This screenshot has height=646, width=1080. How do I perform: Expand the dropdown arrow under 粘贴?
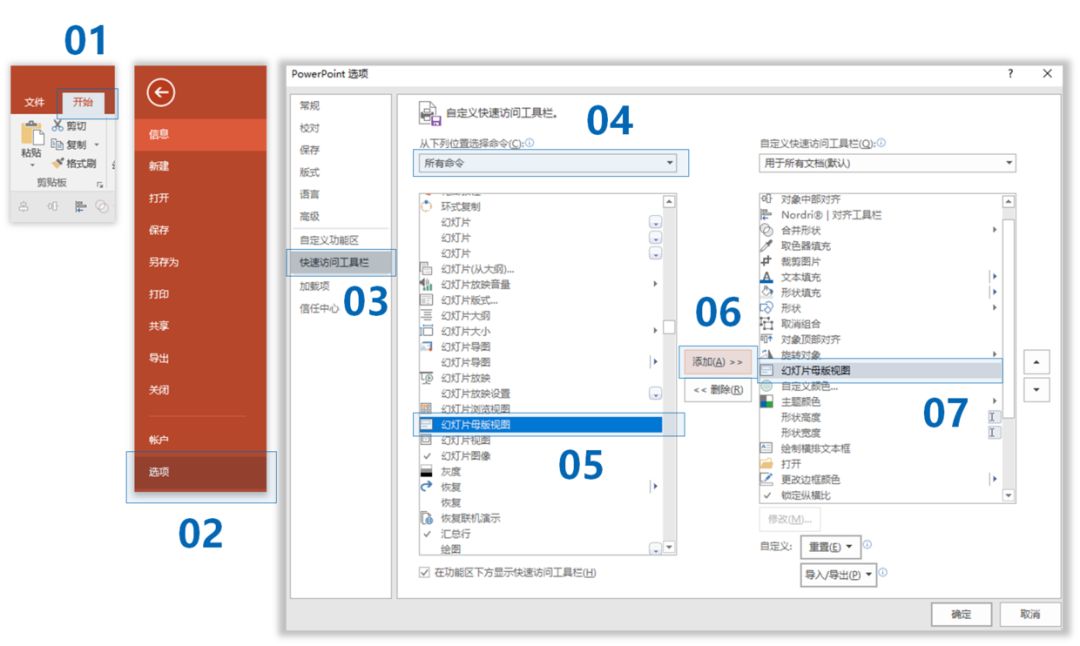point(32,165)
